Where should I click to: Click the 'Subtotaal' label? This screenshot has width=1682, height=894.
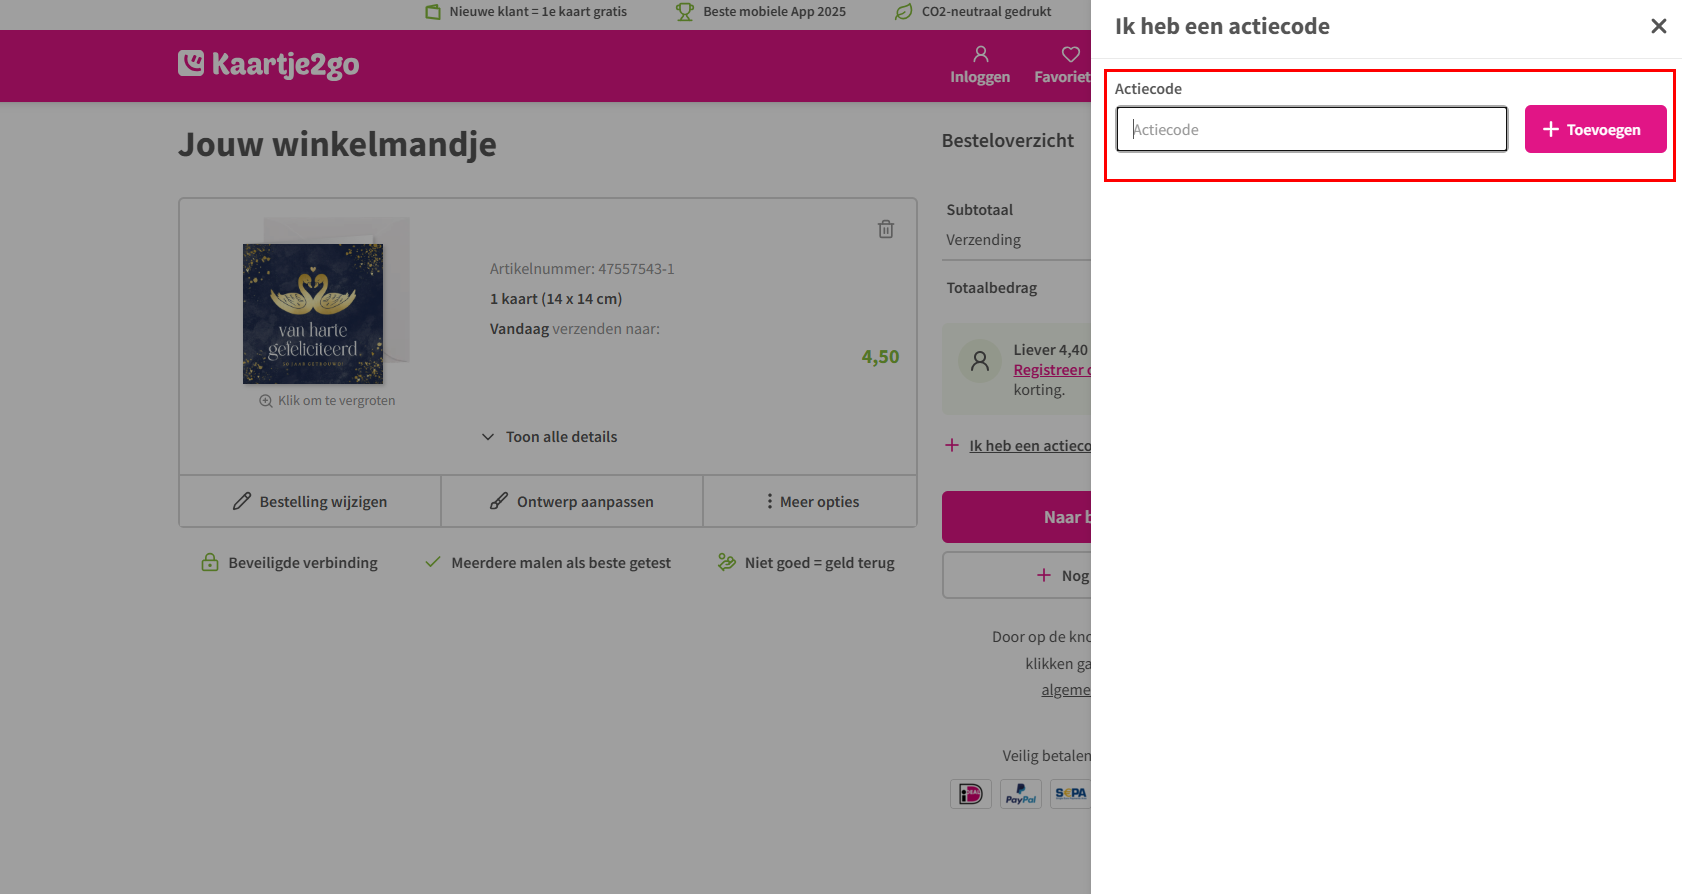click(x=980, y=210)
